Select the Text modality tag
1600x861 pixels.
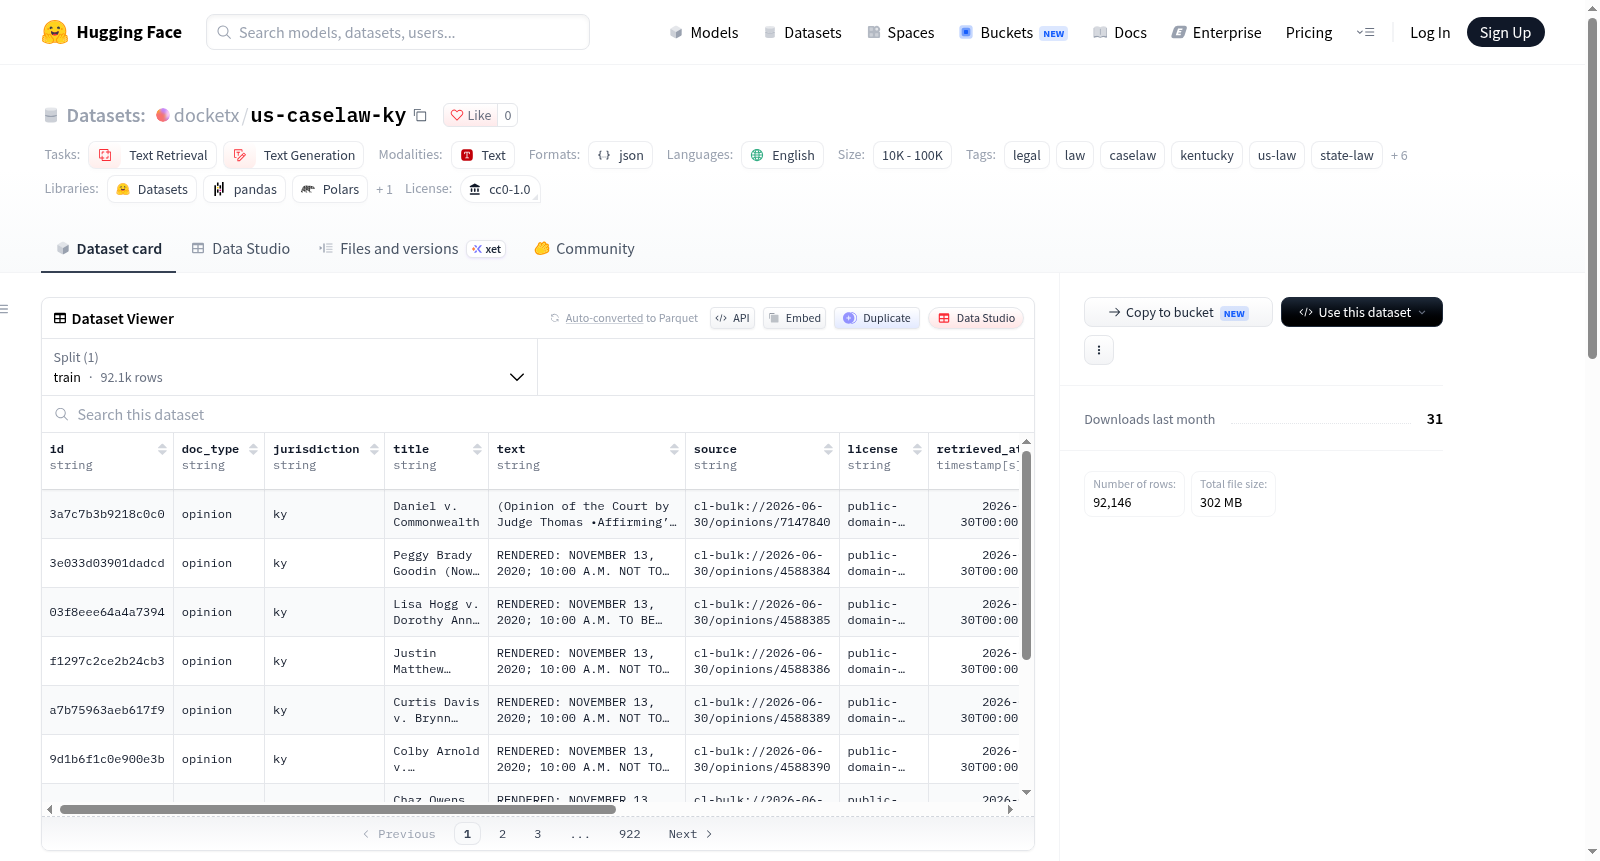(x=483, y=155)
